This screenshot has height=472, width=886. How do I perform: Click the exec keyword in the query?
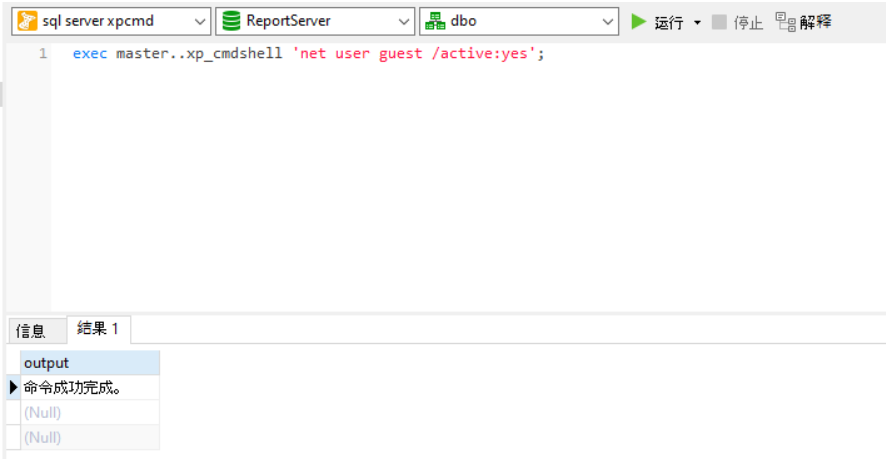90,54
